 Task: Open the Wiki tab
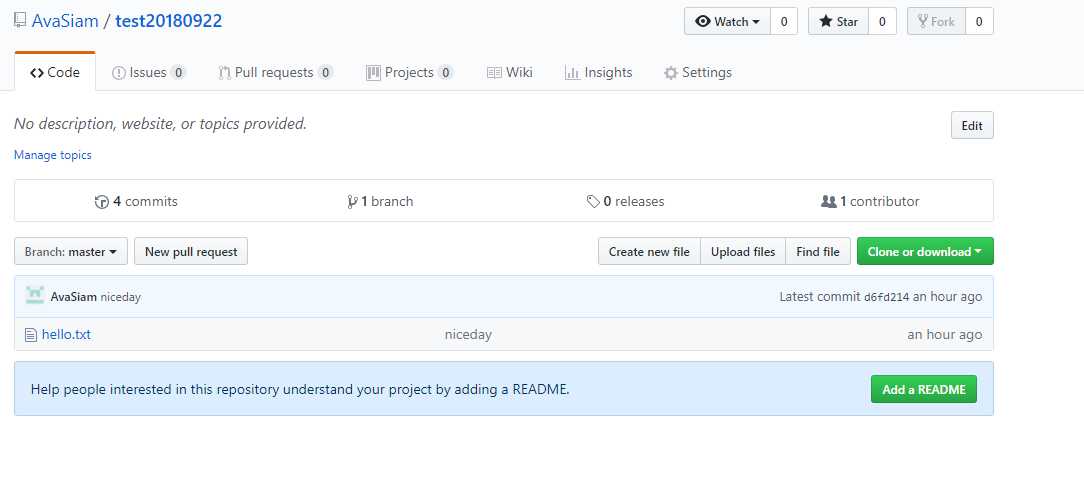[510, 73]
